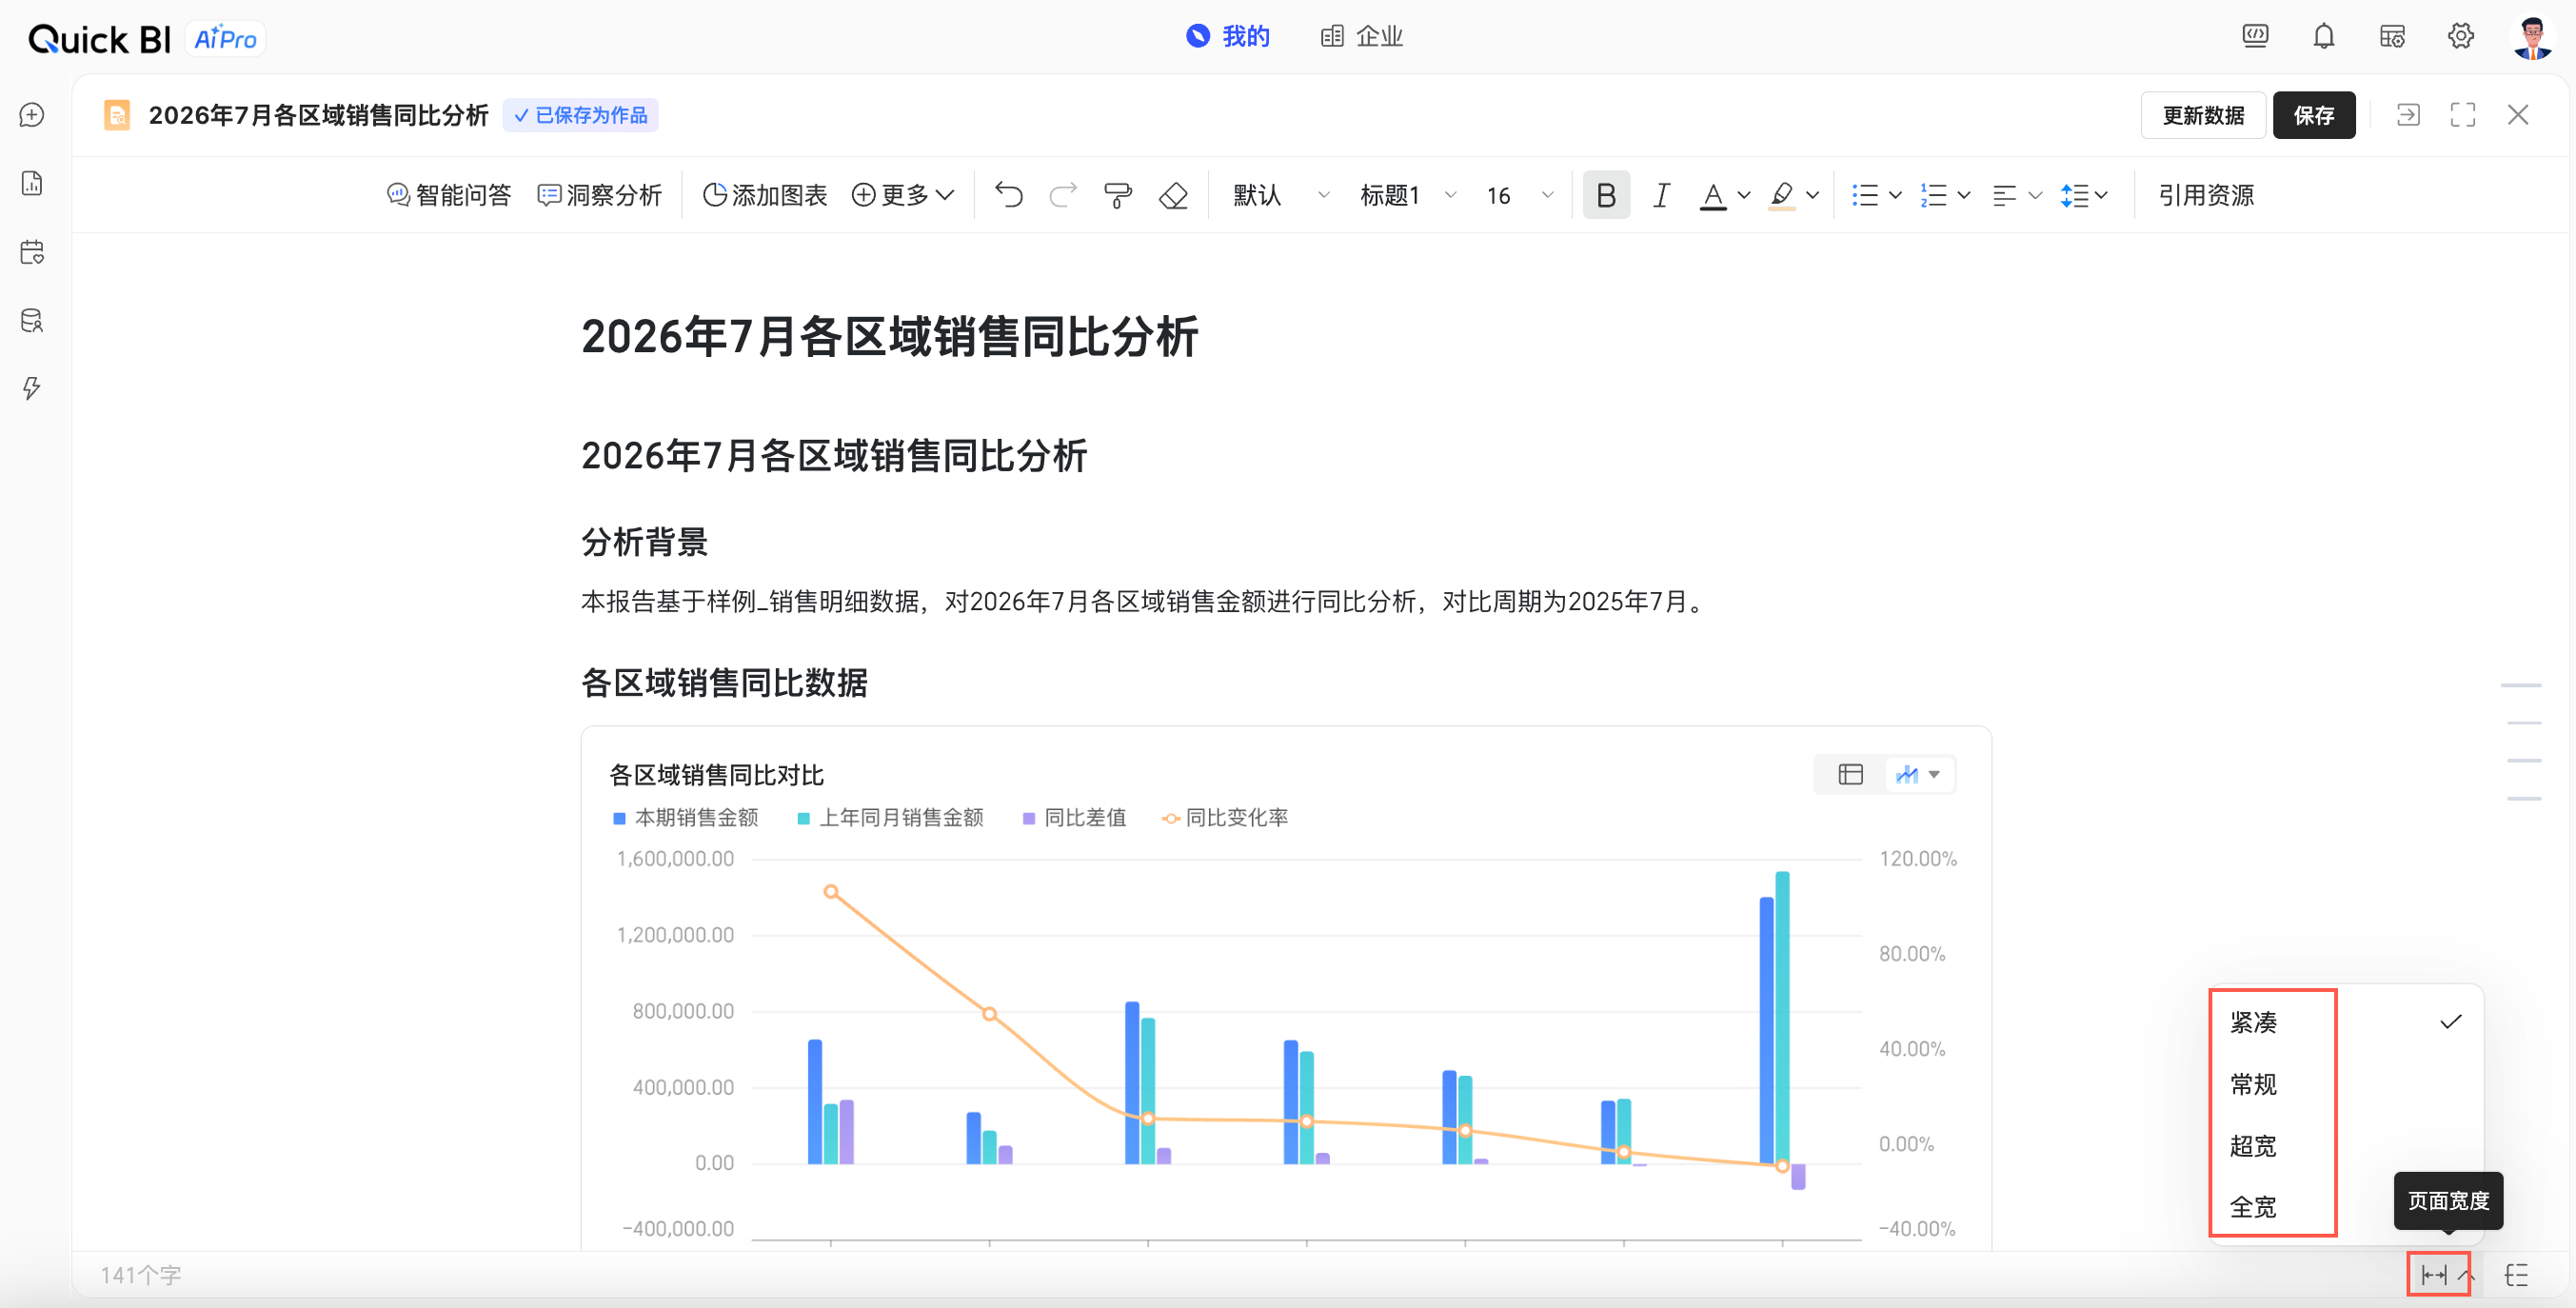Click the 更新数据 button
The image size is (2576, 1308).
[x=2203, y=115]
